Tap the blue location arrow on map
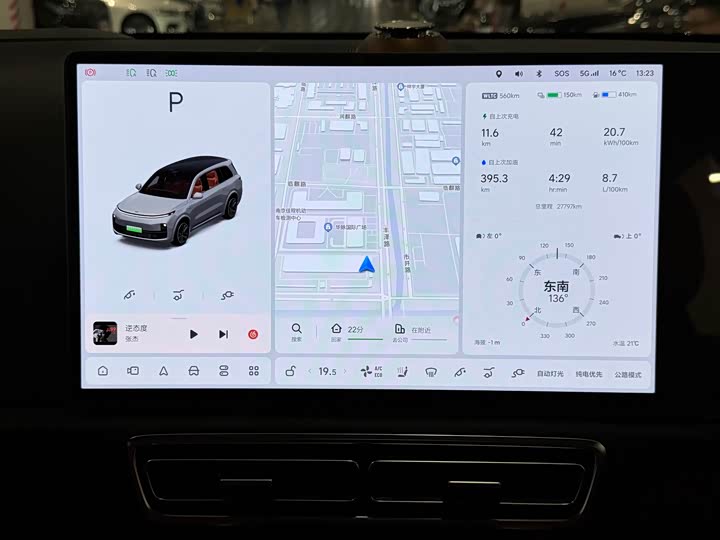The image size is (720, 540). (x=367, y=265)
